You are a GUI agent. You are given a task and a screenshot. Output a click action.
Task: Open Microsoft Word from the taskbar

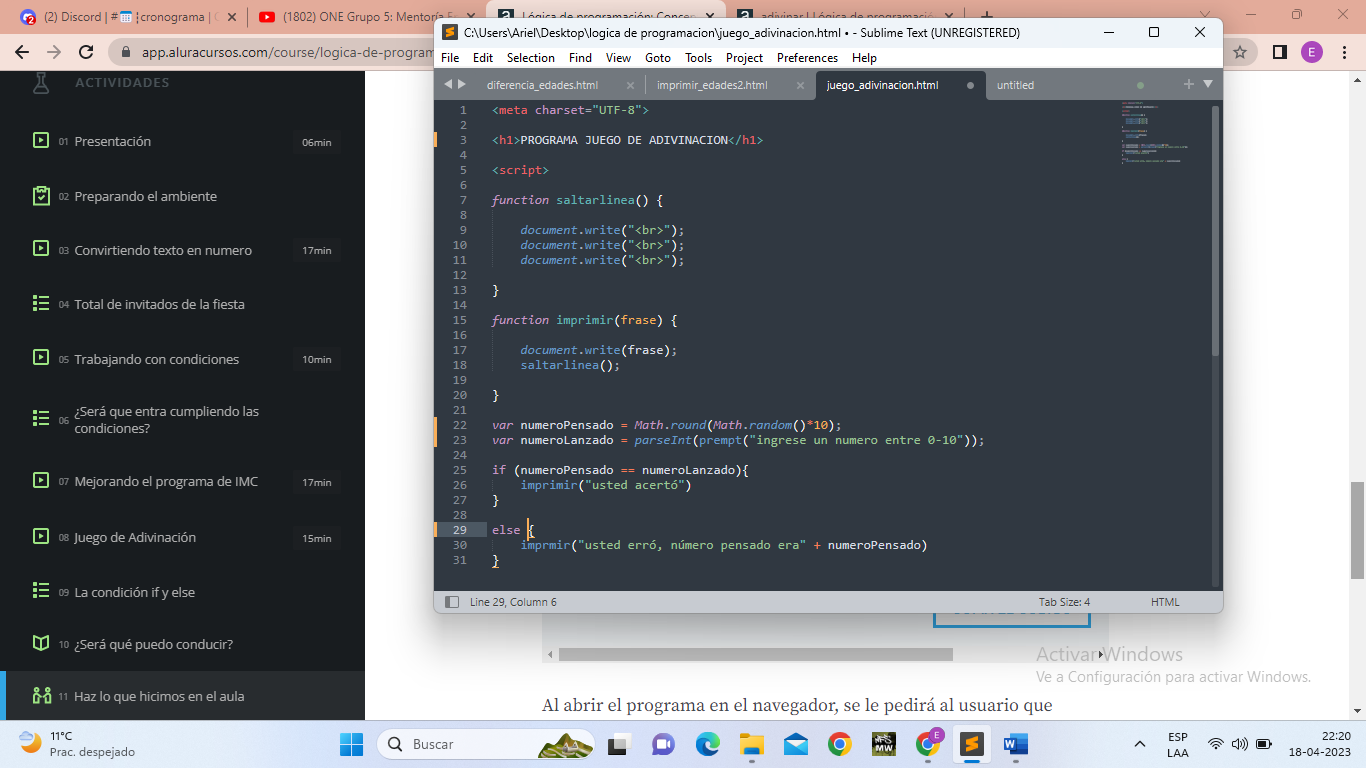1015,744
